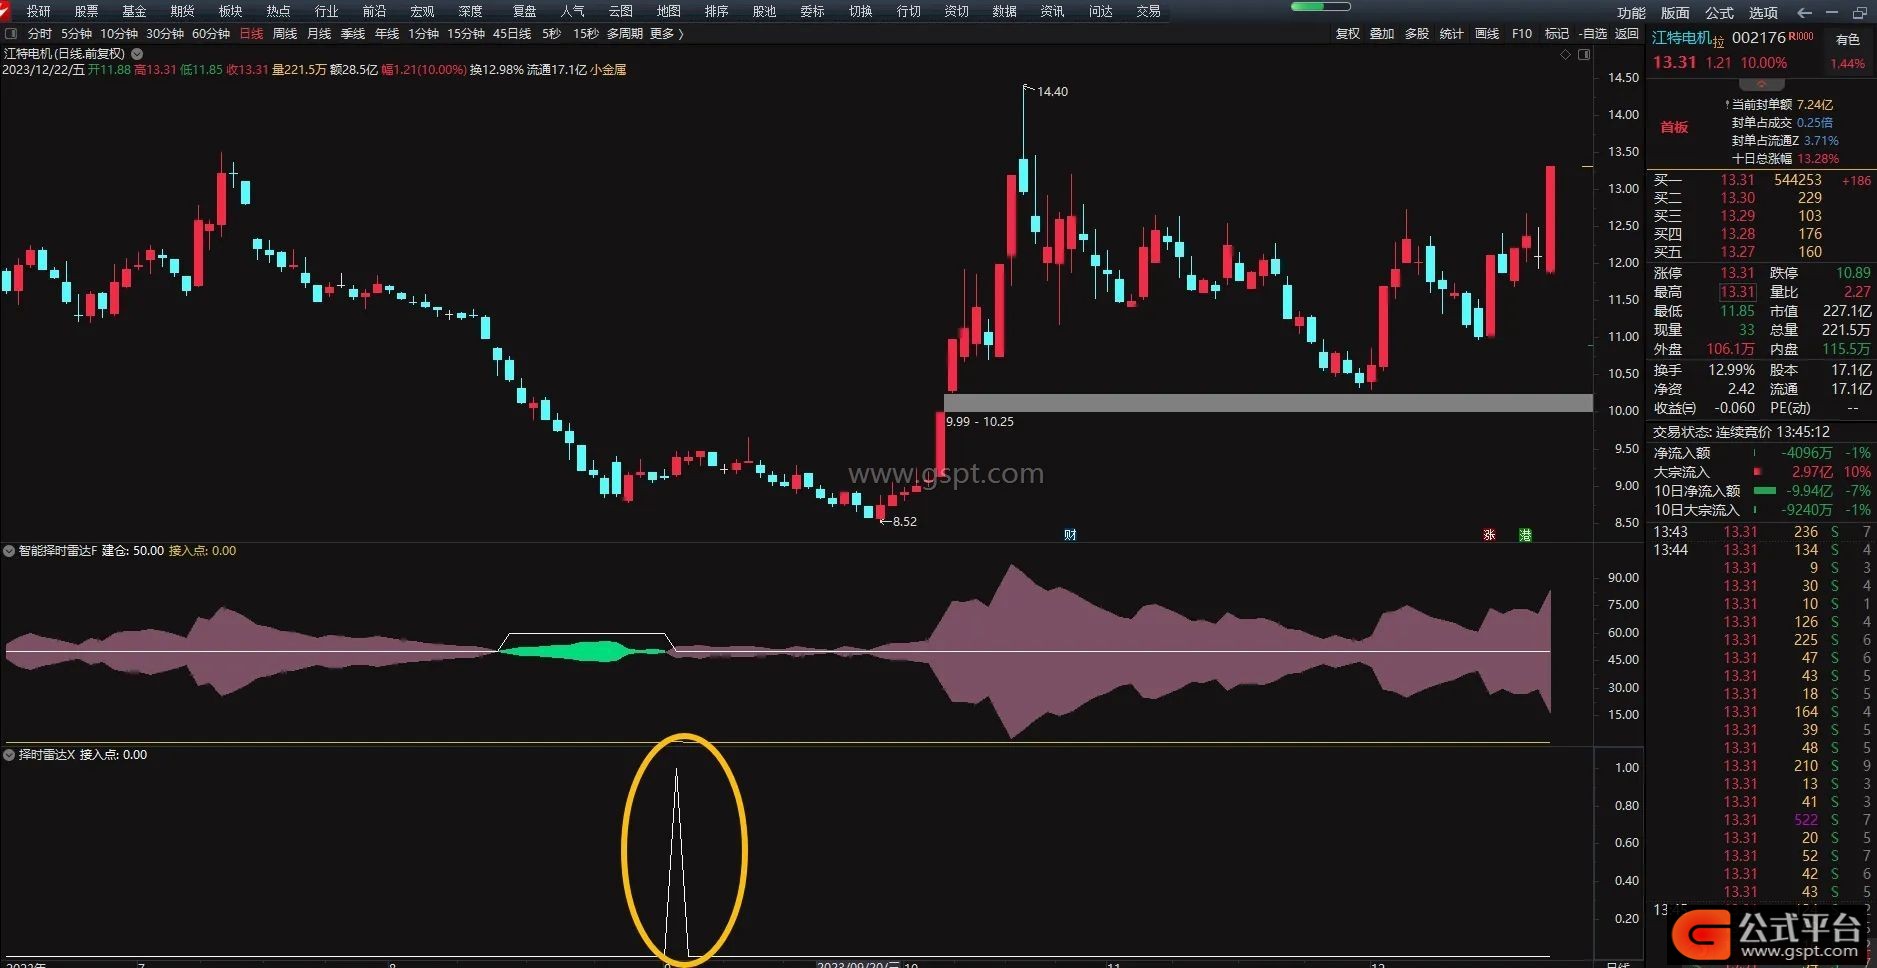The width and height of the screenshot is (1877, 968).
Task: Switch to the 5分钟 period
Action: pyautogui.click(x=76, y=34)
